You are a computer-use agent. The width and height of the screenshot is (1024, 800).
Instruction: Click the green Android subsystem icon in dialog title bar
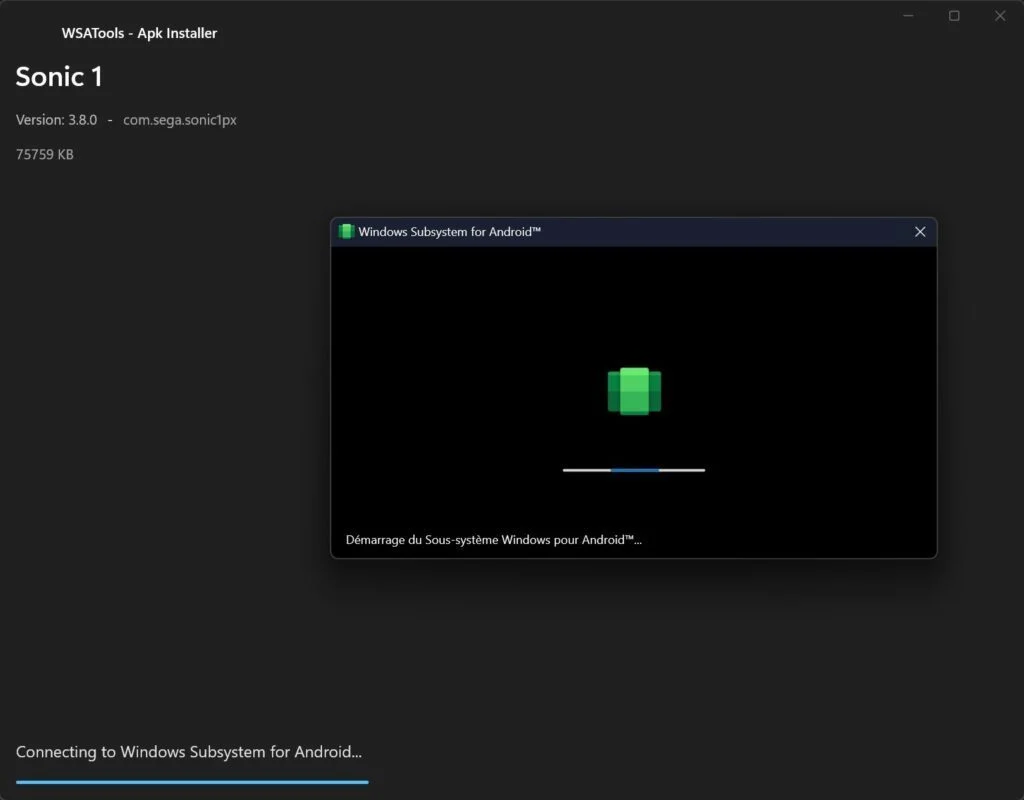coord(346,231)
